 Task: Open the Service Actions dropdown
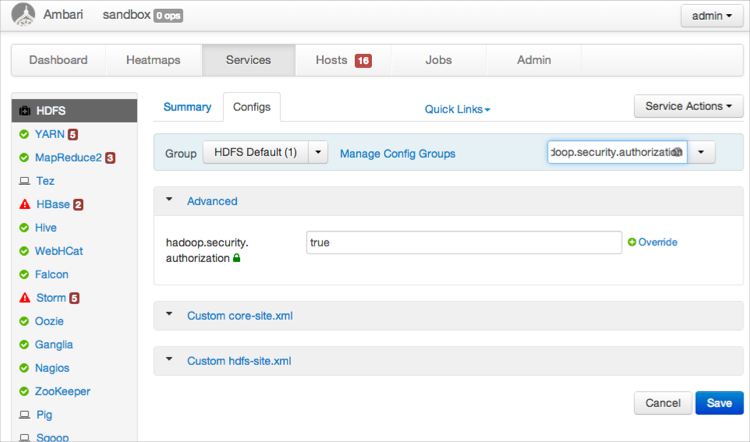point(689,106)
